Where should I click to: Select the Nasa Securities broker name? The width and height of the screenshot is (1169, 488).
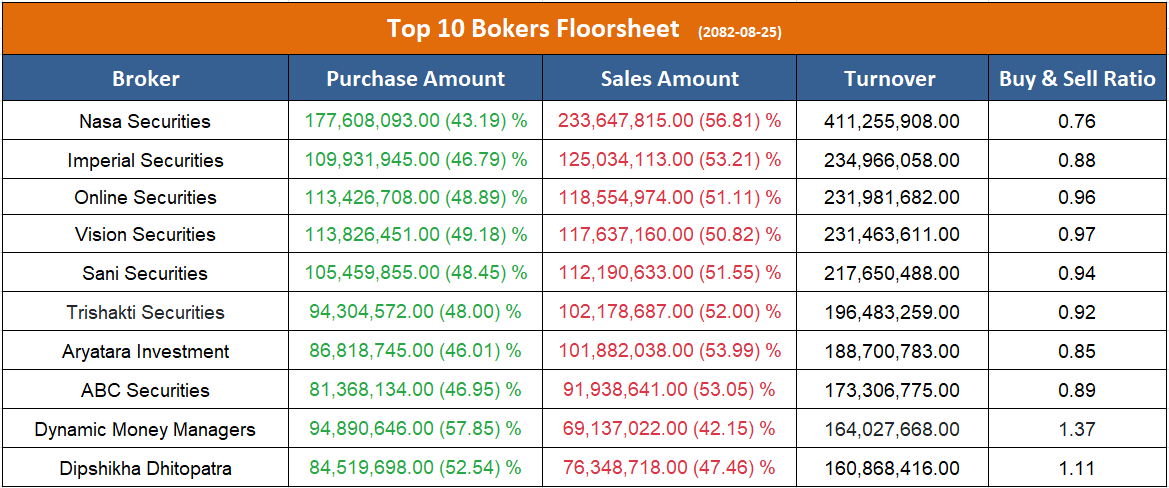click(145, 122)
